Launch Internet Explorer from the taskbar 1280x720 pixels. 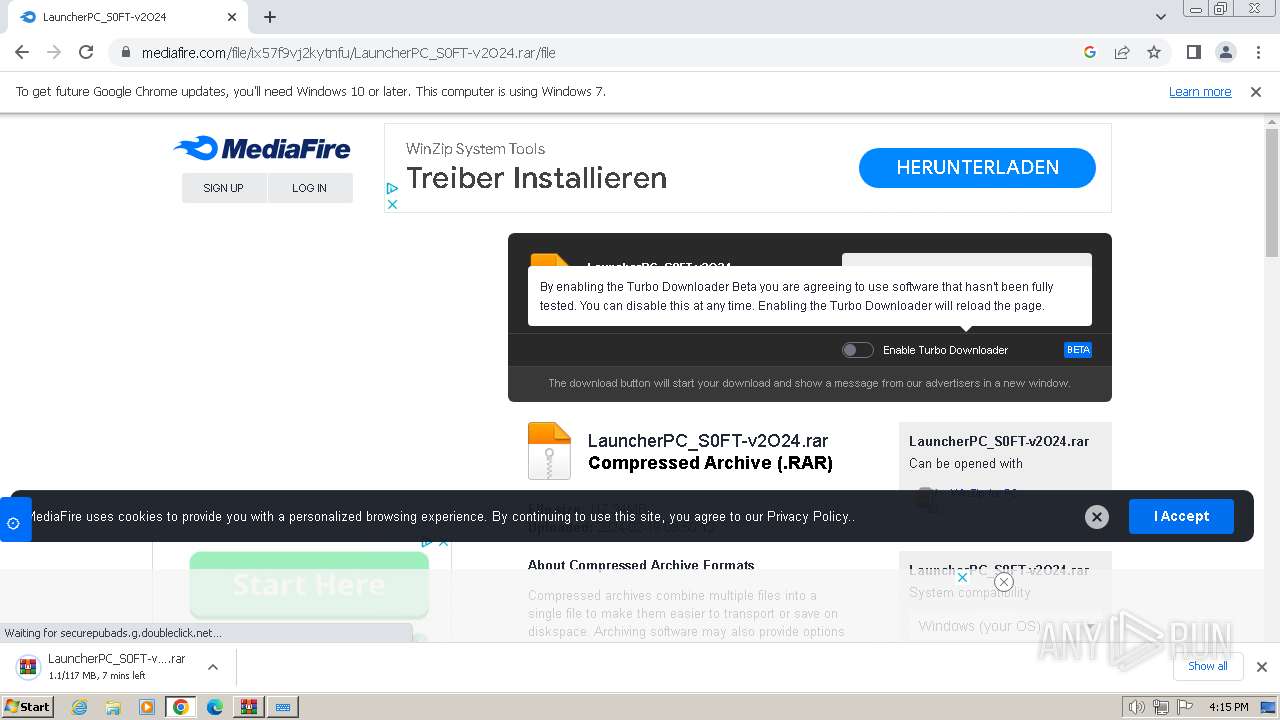point(79,707)
